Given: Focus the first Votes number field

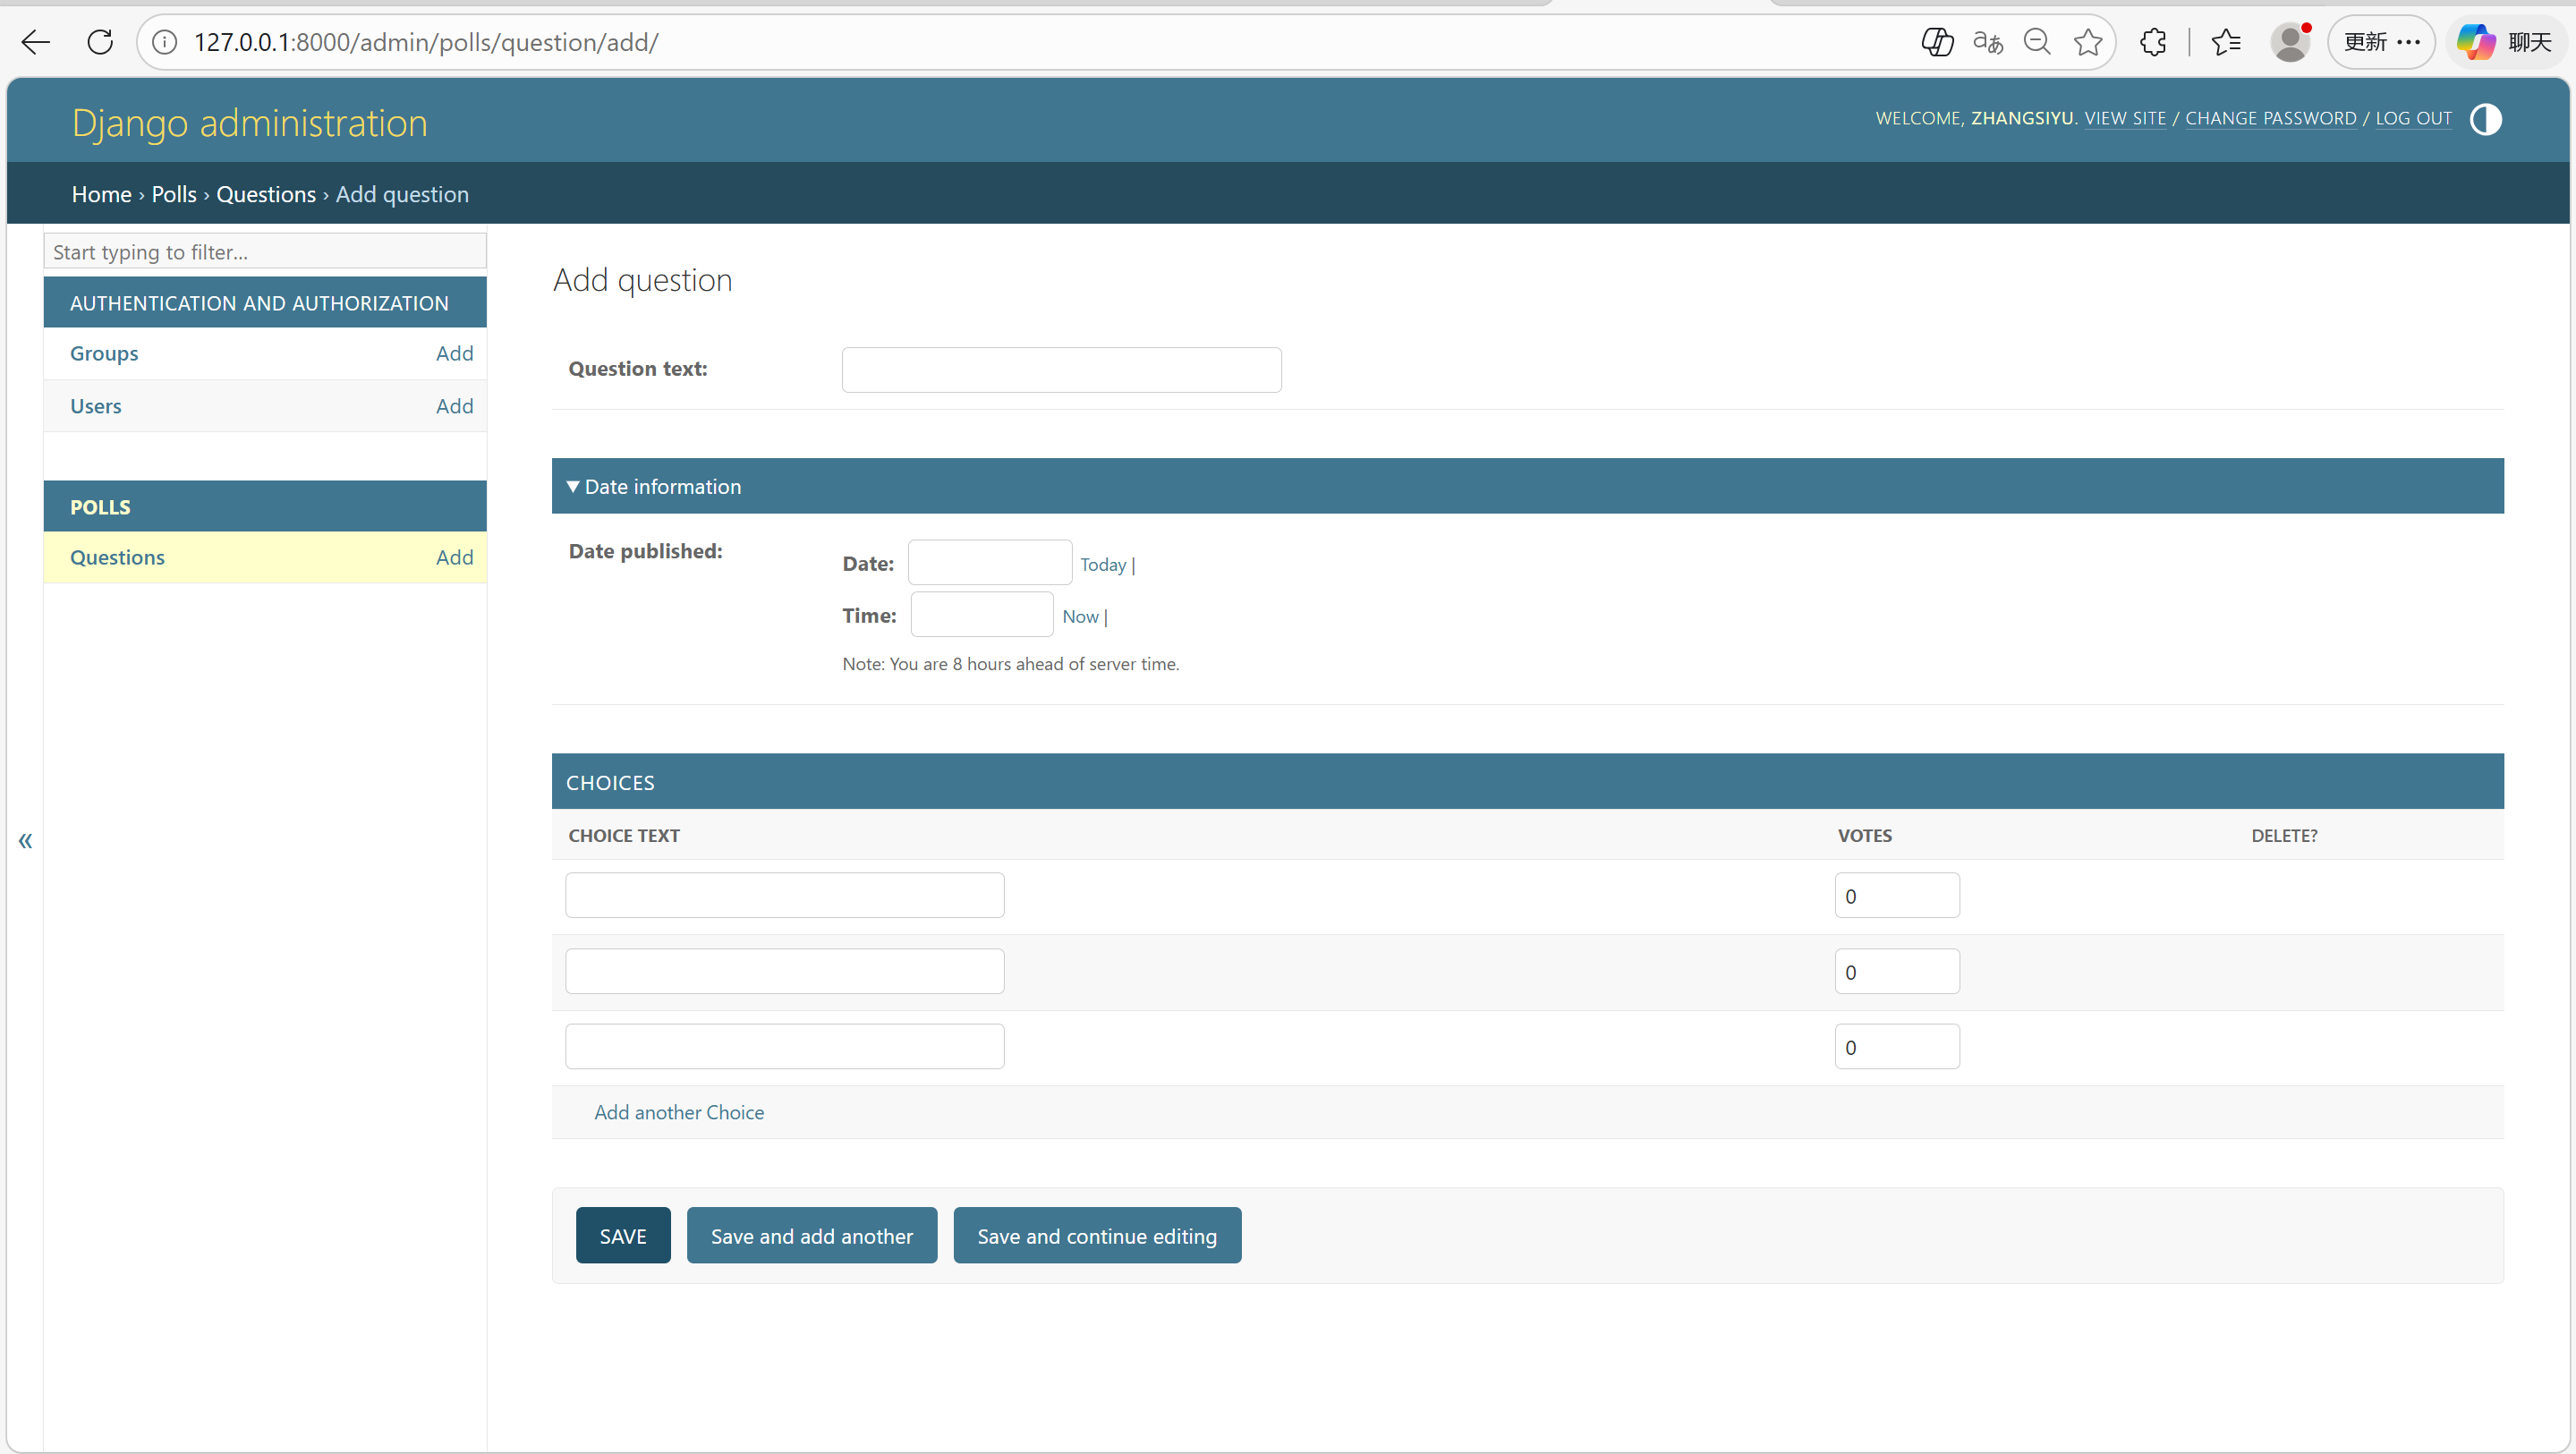Looking at the screenshot, I should [x=1896, y=896].
